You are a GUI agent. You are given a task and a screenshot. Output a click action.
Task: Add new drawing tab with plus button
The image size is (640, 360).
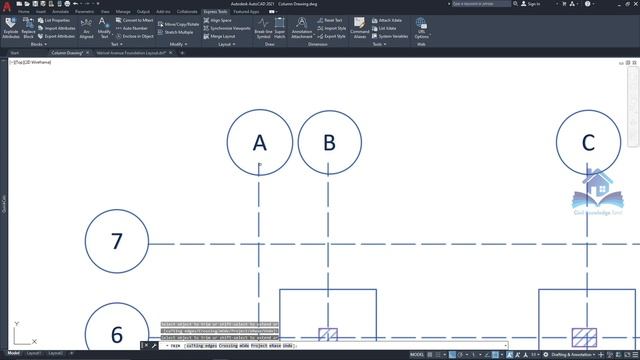click(182, 53)
